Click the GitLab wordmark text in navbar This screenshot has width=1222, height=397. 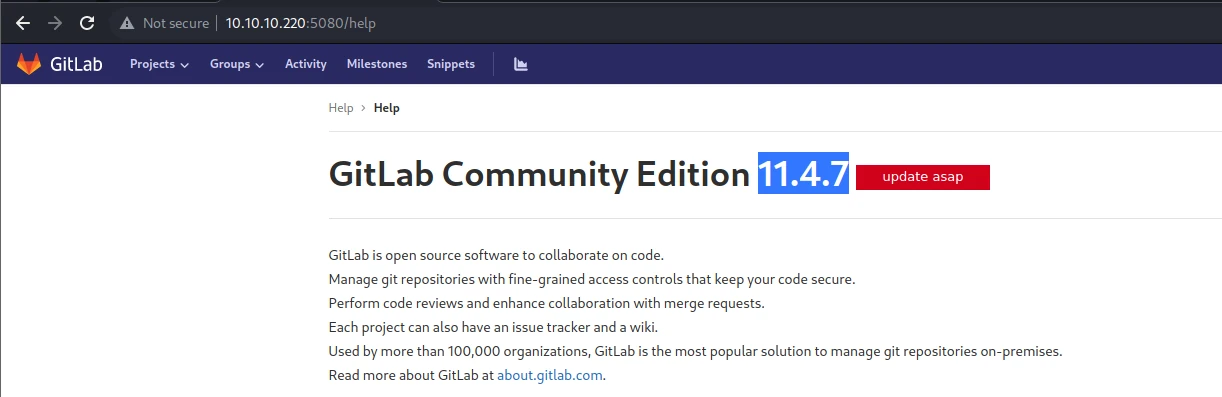click(x=76, y=64)
